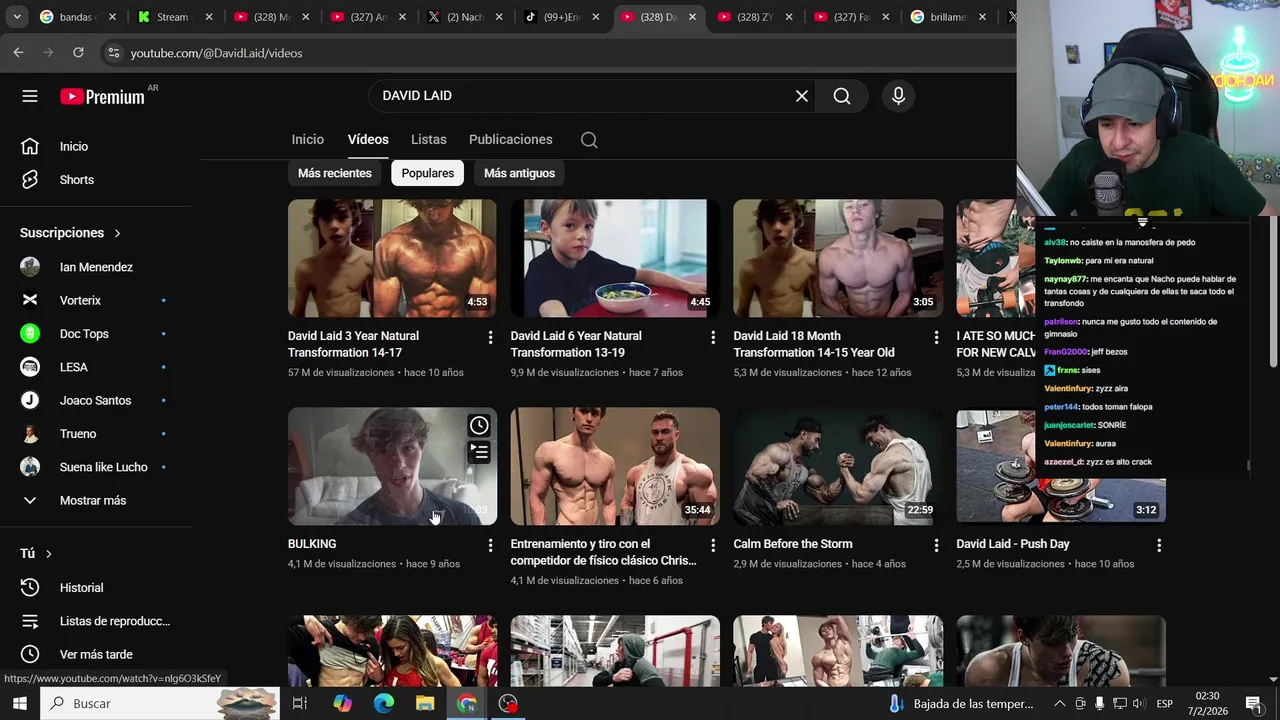Image resolution: width=1280 pixels, height=720 pixels.
Task: Click the YouTube Premium logo
Action: [x=102, y=97]
